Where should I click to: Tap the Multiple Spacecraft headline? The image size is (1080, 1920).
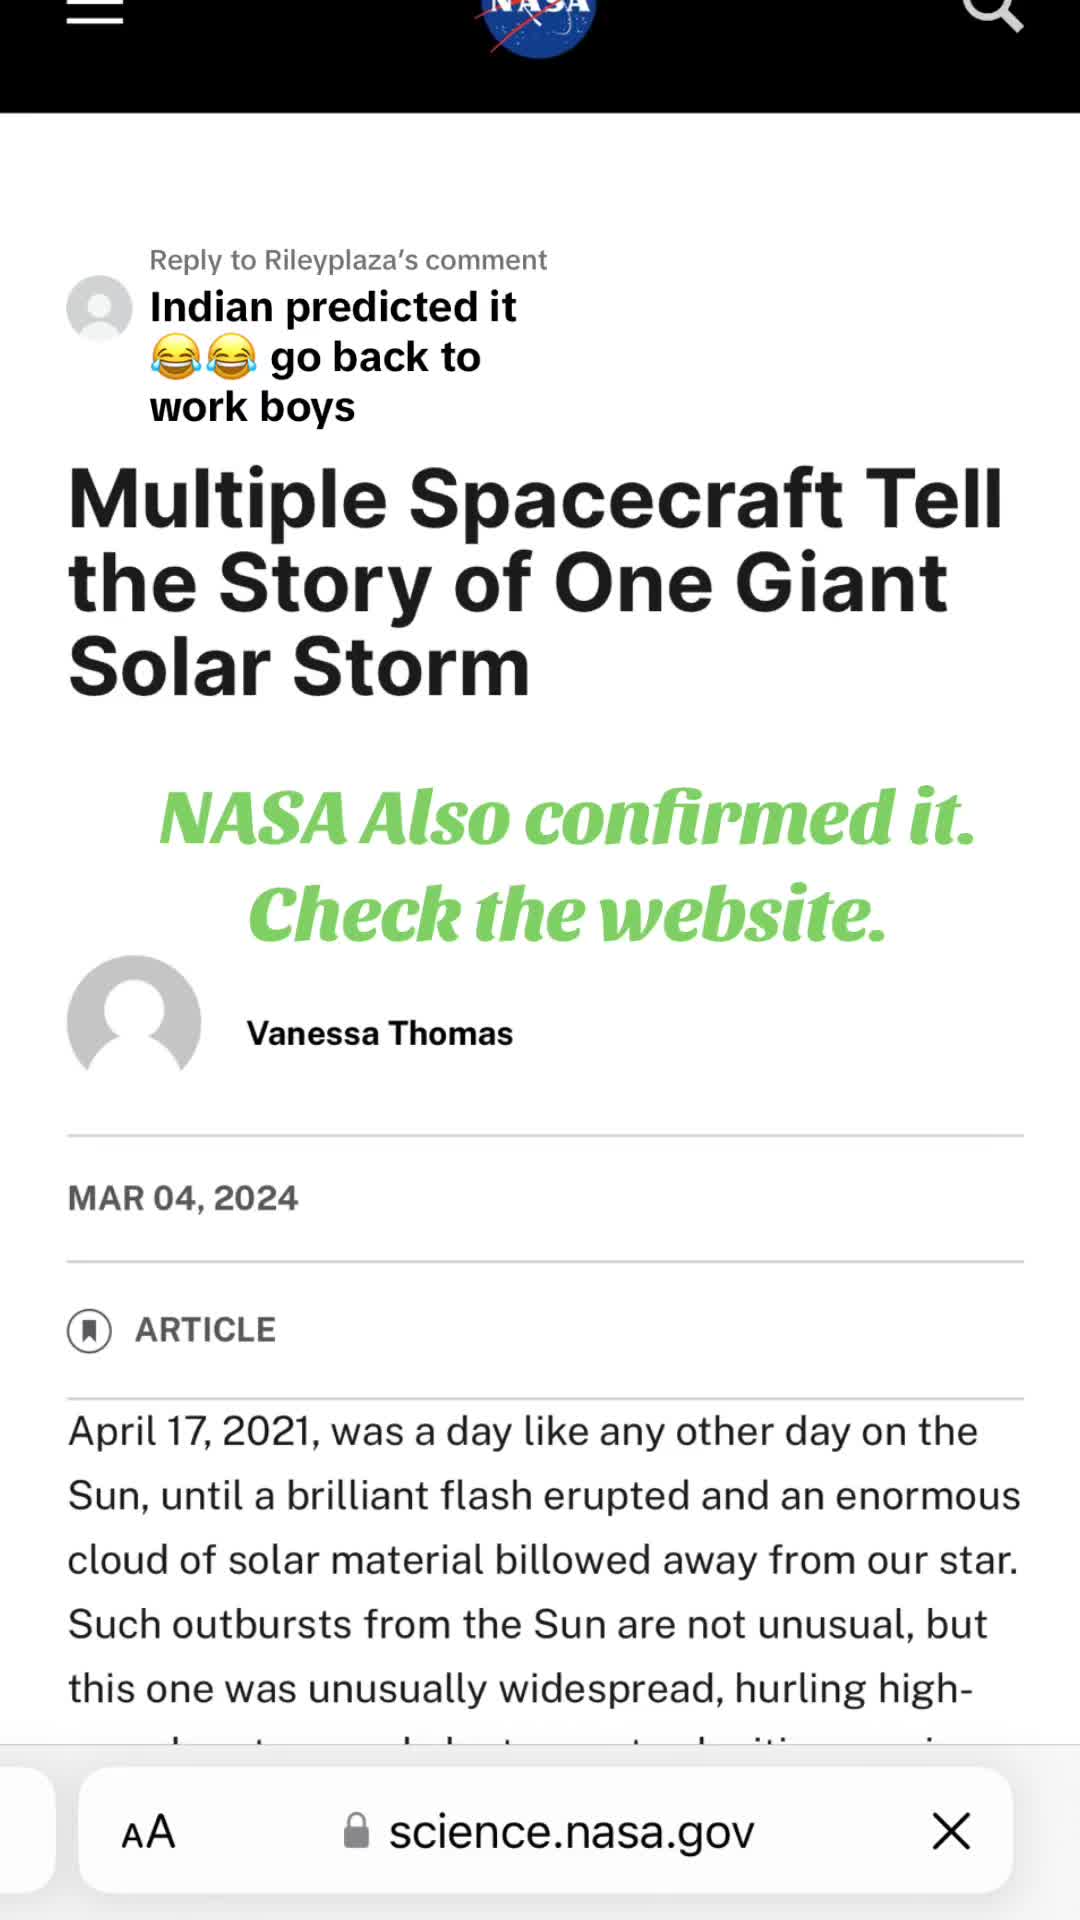tap(535, 583)
